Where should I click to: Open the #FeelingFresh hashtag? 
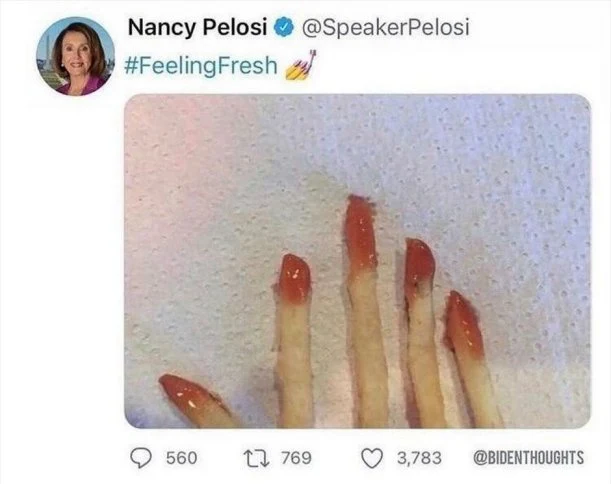point(201,65)
